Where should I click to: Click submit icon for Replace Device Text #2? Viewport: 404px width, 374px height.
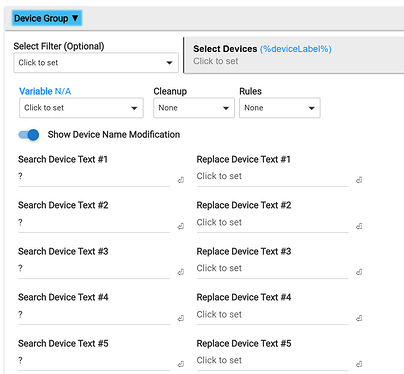359,226
